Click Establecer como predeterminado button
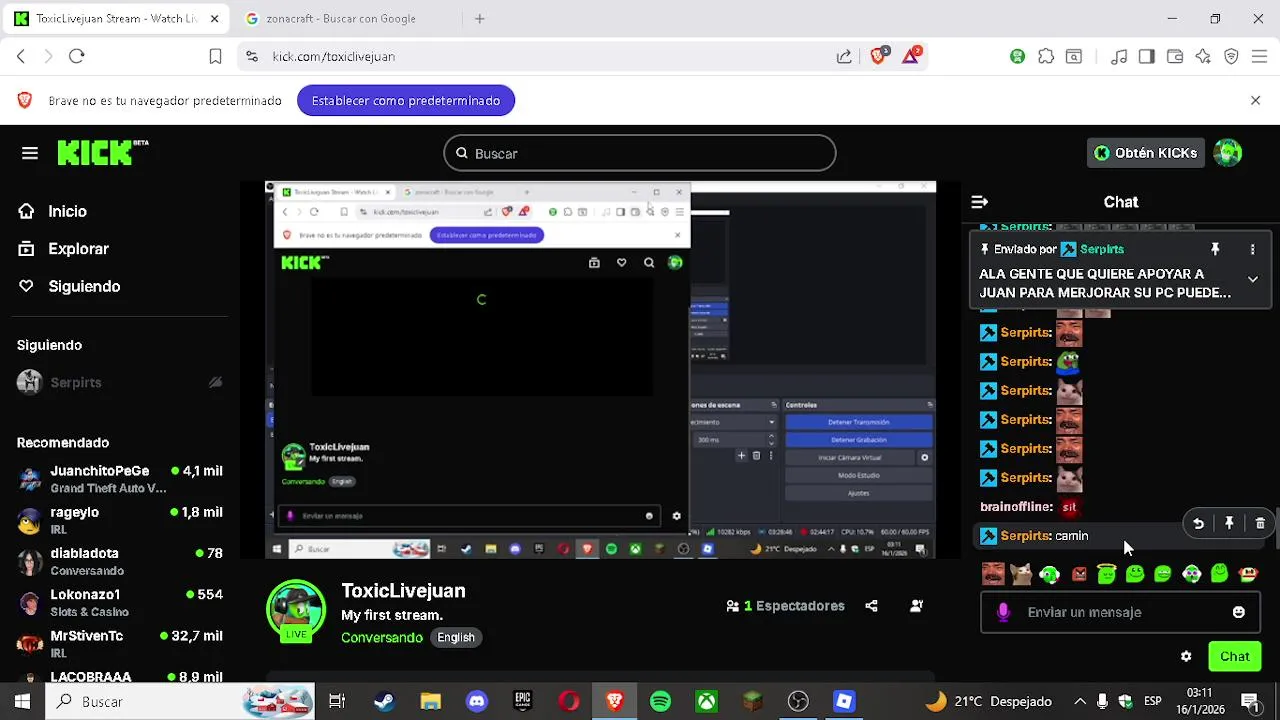The width and height of the screenshot is (1280, 720). [406, 100]
